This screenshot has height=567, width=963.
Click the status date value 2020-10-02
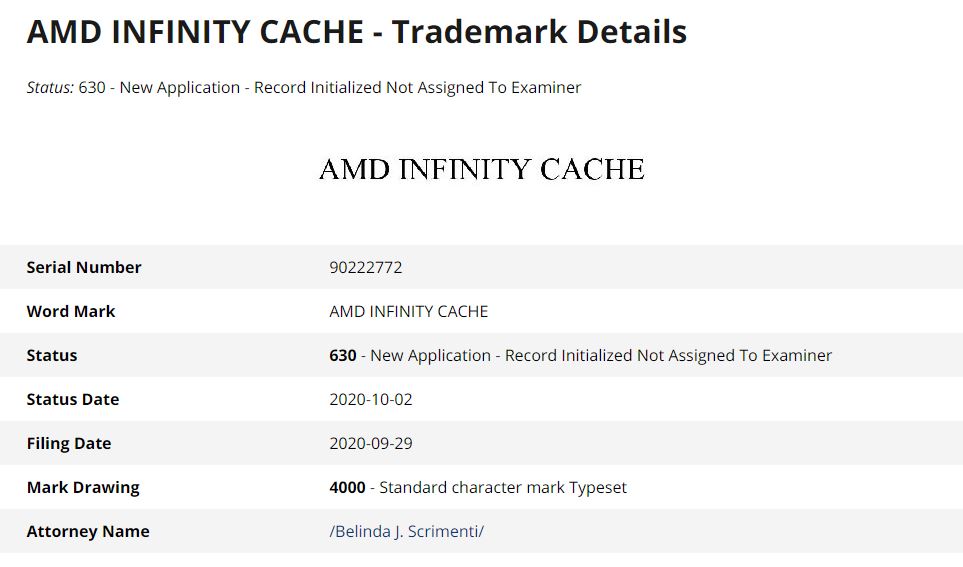pyautogui.click(x=371, y=399)
